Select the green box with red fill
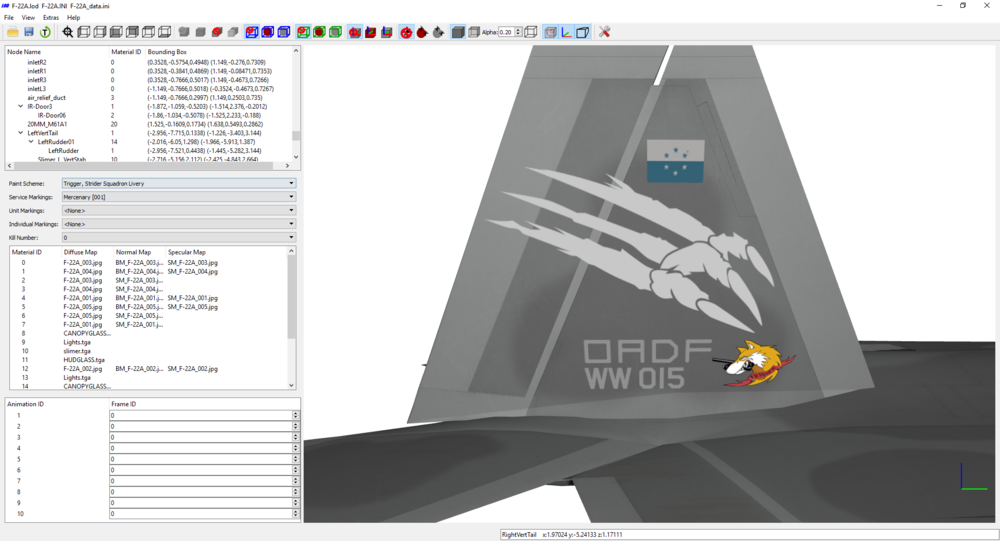This screenshot has height=541, width=1000. point(320,32)
